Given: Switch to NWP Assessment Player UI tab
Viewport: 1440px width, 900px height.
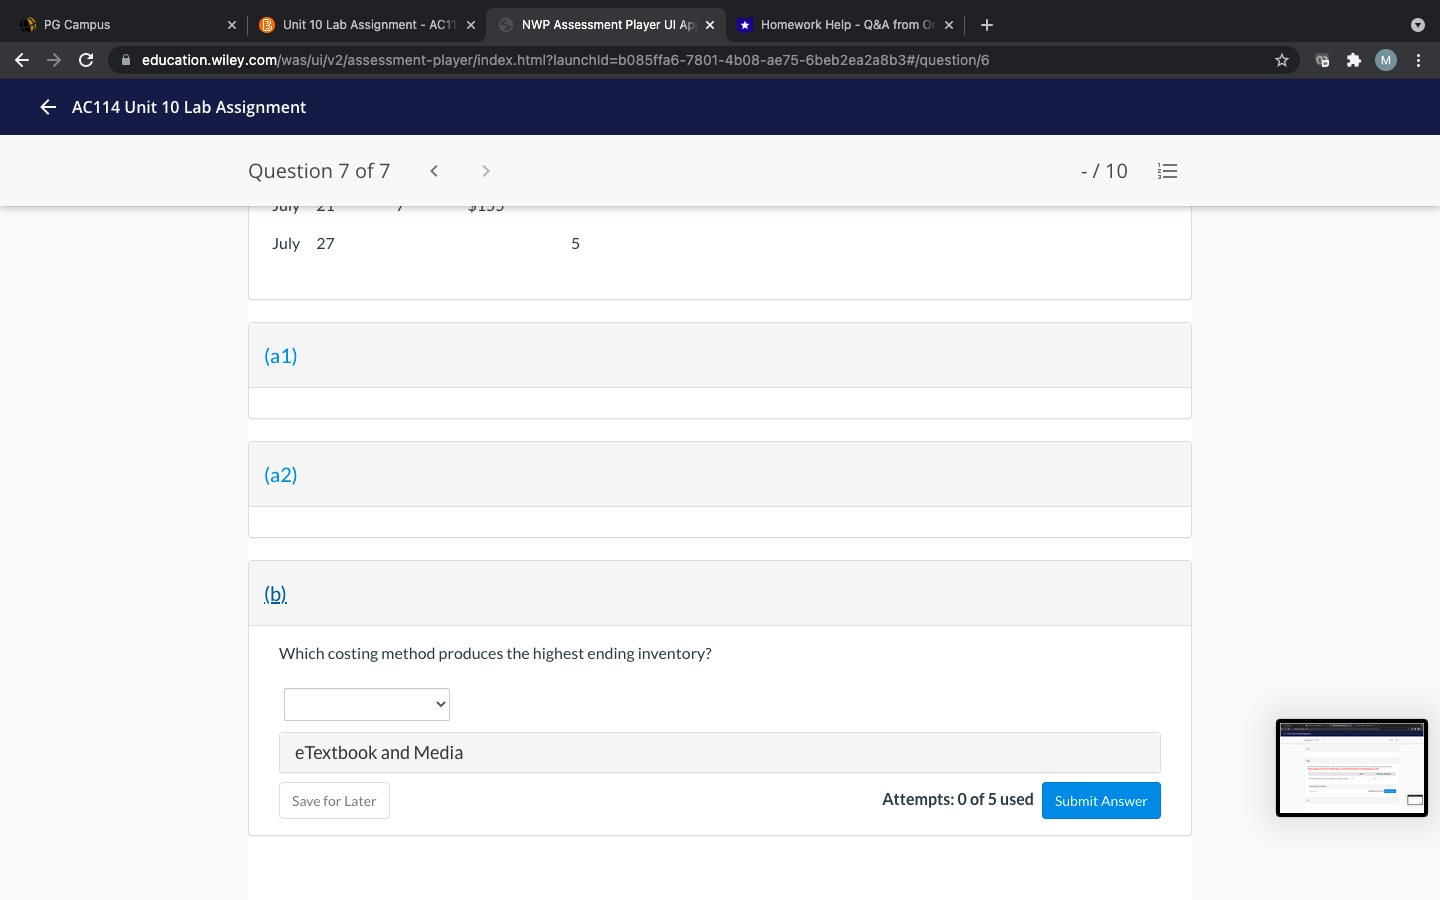Looking at the screenshot, I should (606, 25).
